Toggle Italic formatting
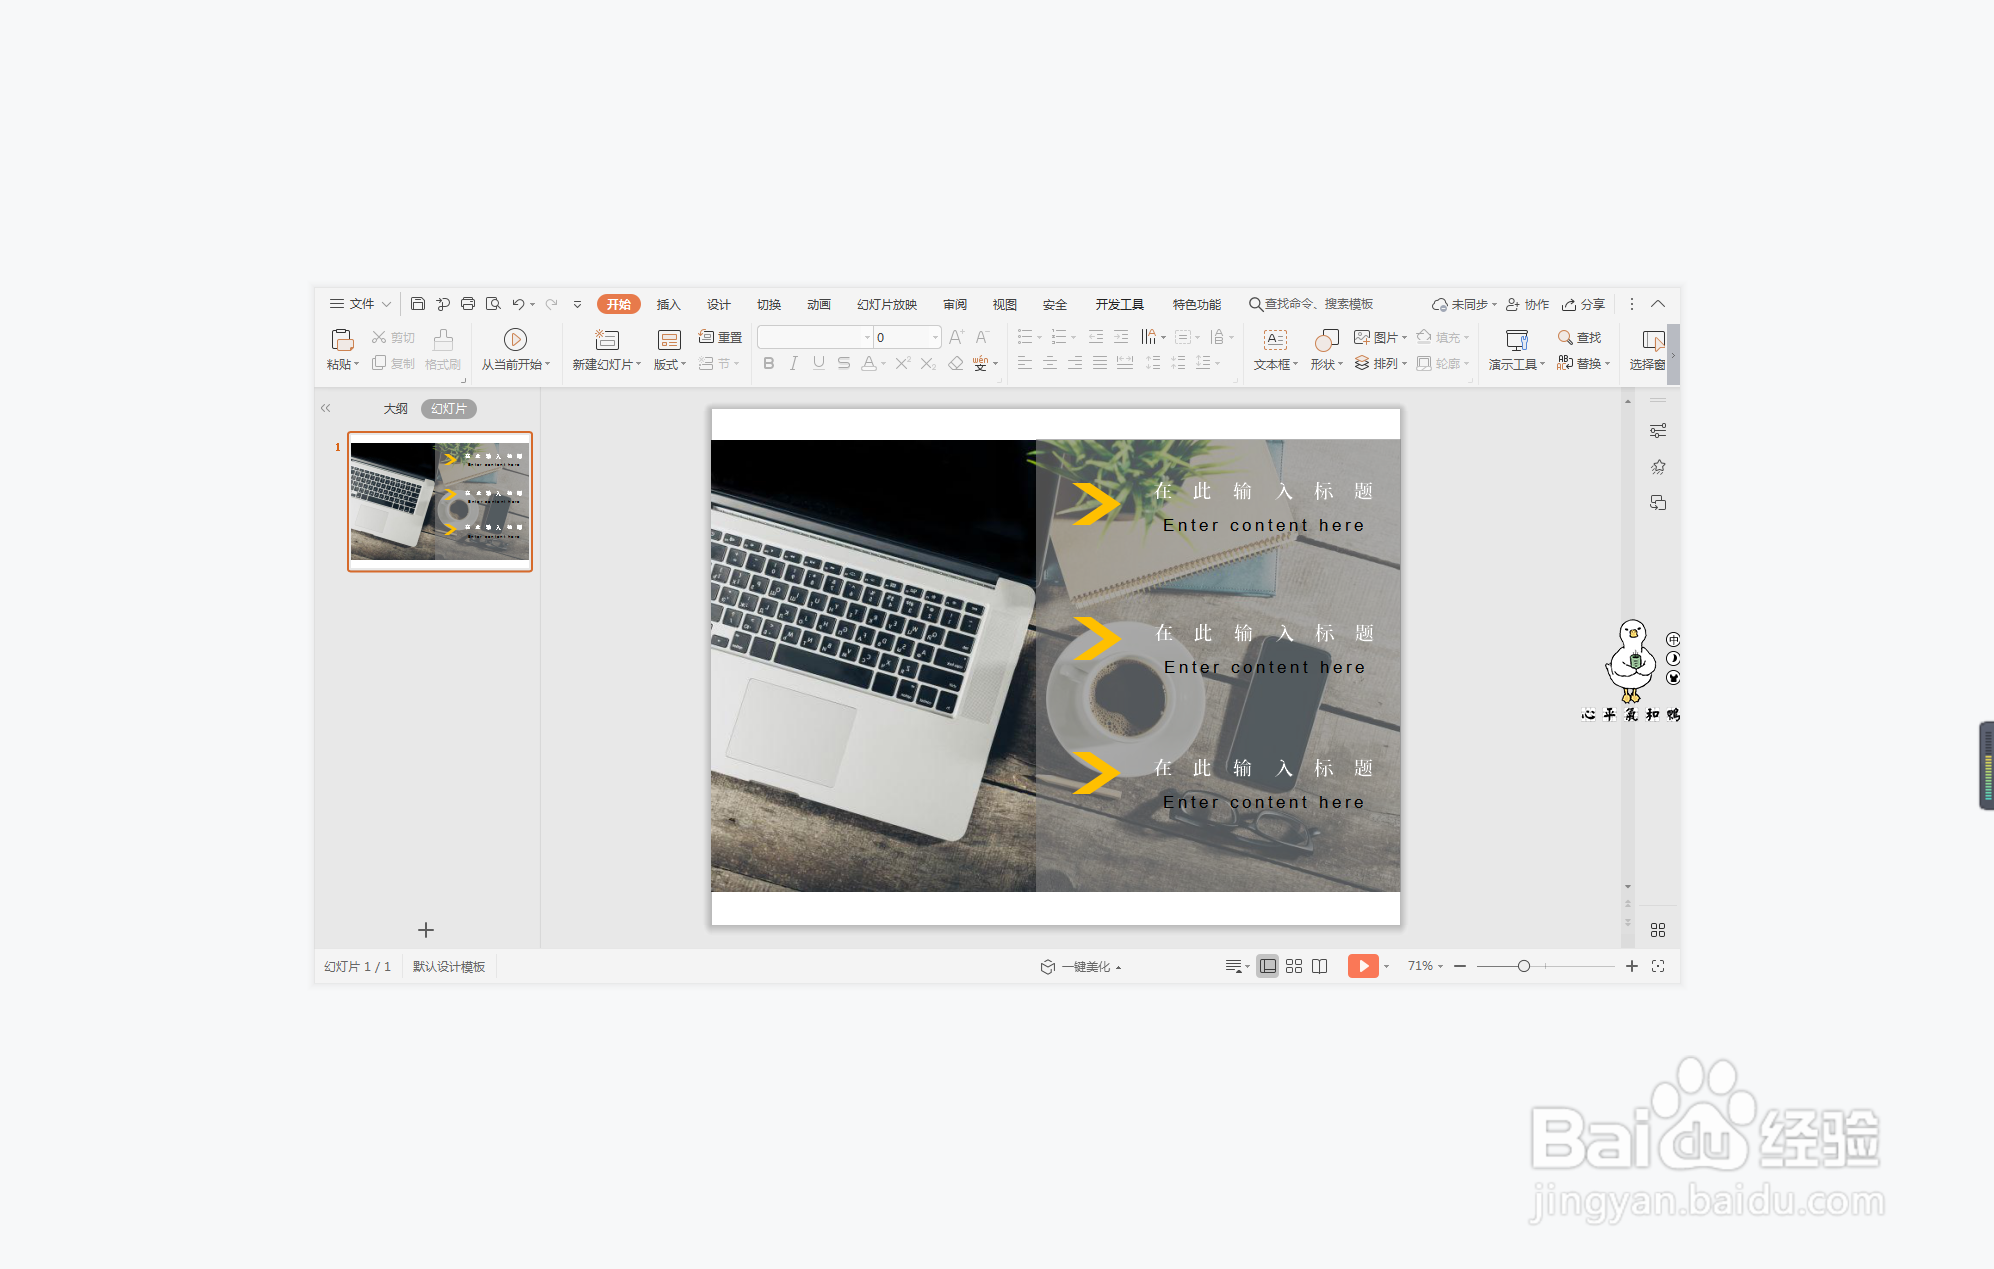Viewport: 1994px width, 1269px height. [x=794, y=363]
